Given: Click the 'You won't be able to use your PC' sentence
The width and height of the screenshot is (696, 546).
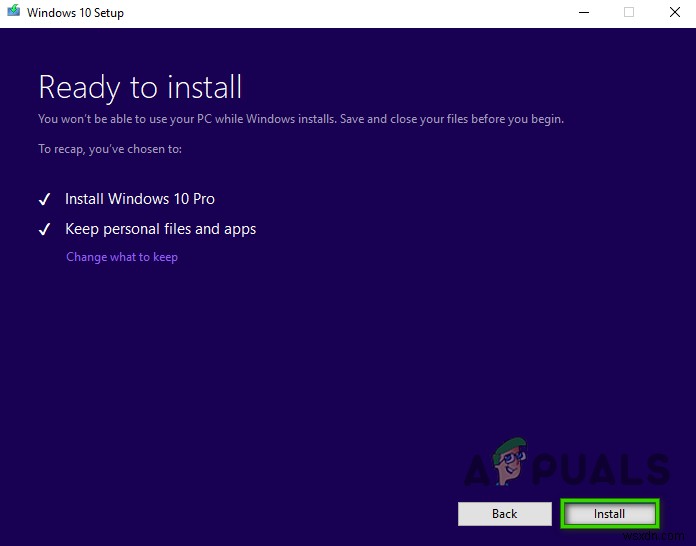Looking at the screenshot, I should tap(301, 119).
